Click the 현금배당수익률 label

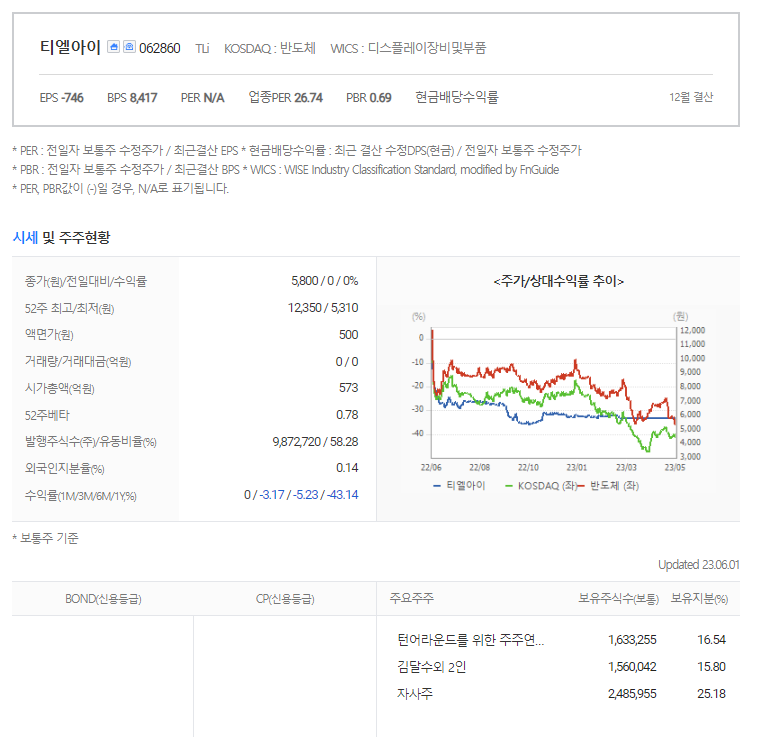[457, 97]
